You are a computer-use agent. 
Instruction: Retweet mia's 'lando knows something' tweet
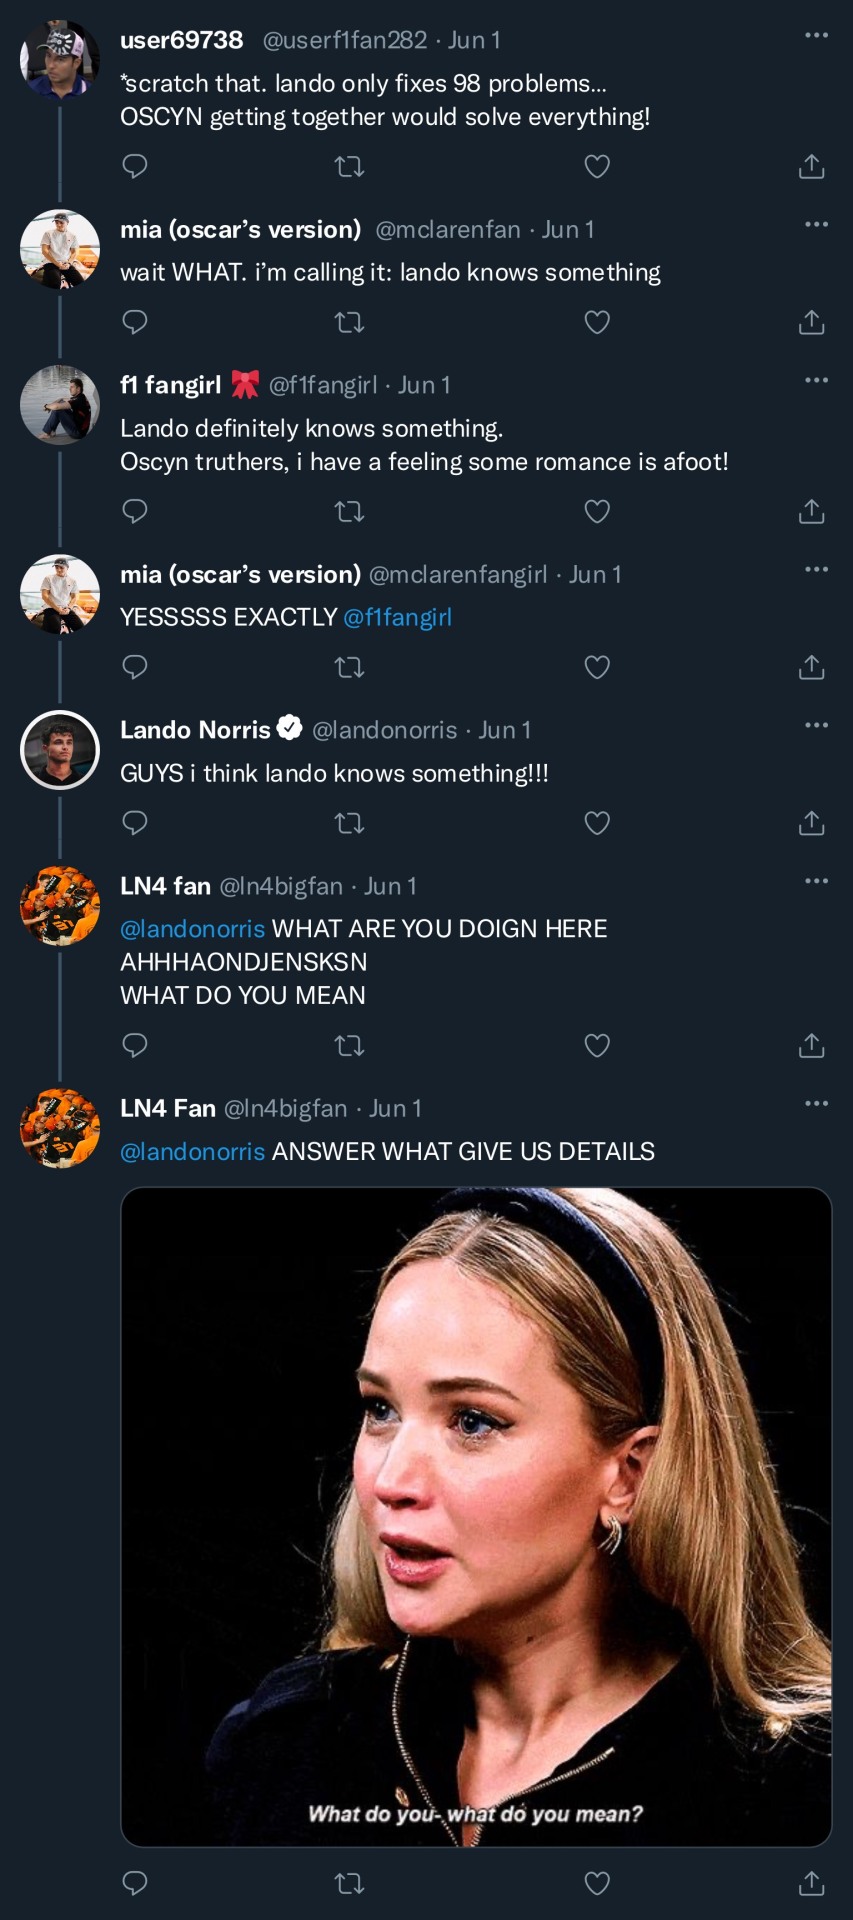click(349, 322)
